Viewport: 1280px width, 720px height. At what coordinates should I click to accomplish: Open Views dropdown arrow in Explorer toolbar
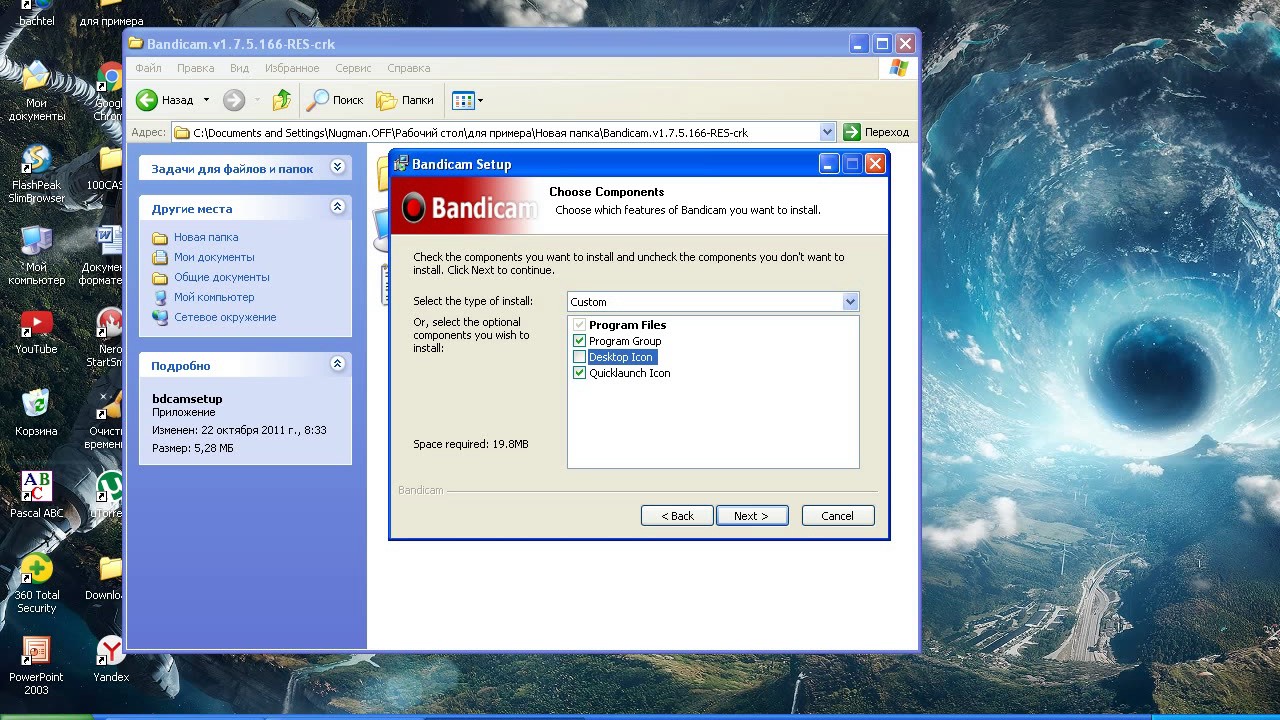click(480, 100)
